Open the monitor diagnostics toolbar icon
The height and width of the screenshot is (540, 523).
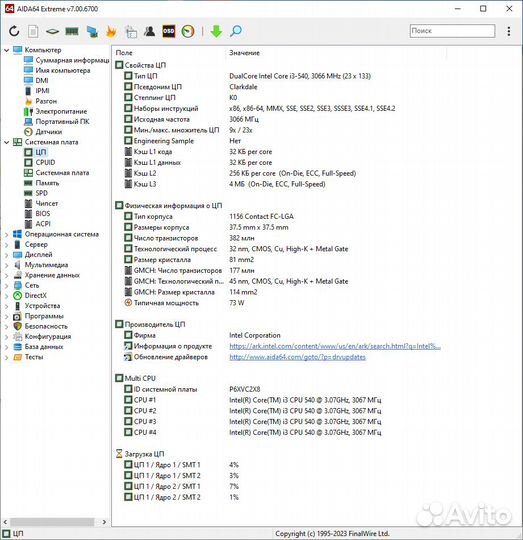pos(92,31)
